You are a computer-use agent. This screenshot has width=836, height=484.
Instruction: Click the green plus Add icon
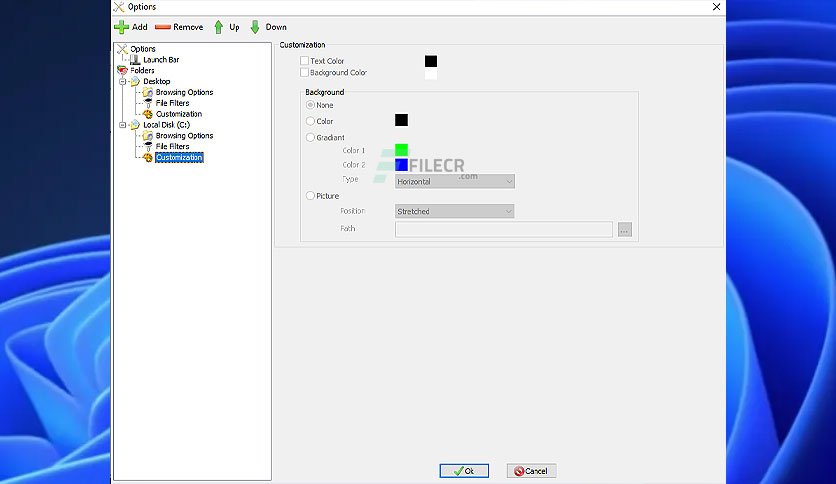(x=122, y=27)
